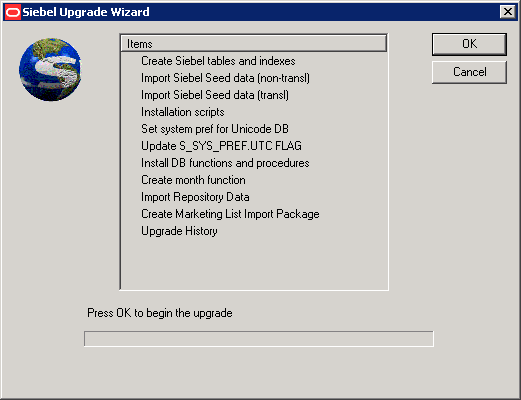This screenshot has height=400, width=521.
Task: Select Import Siebel Seed data (non-transl)
Action: point(225,78)
